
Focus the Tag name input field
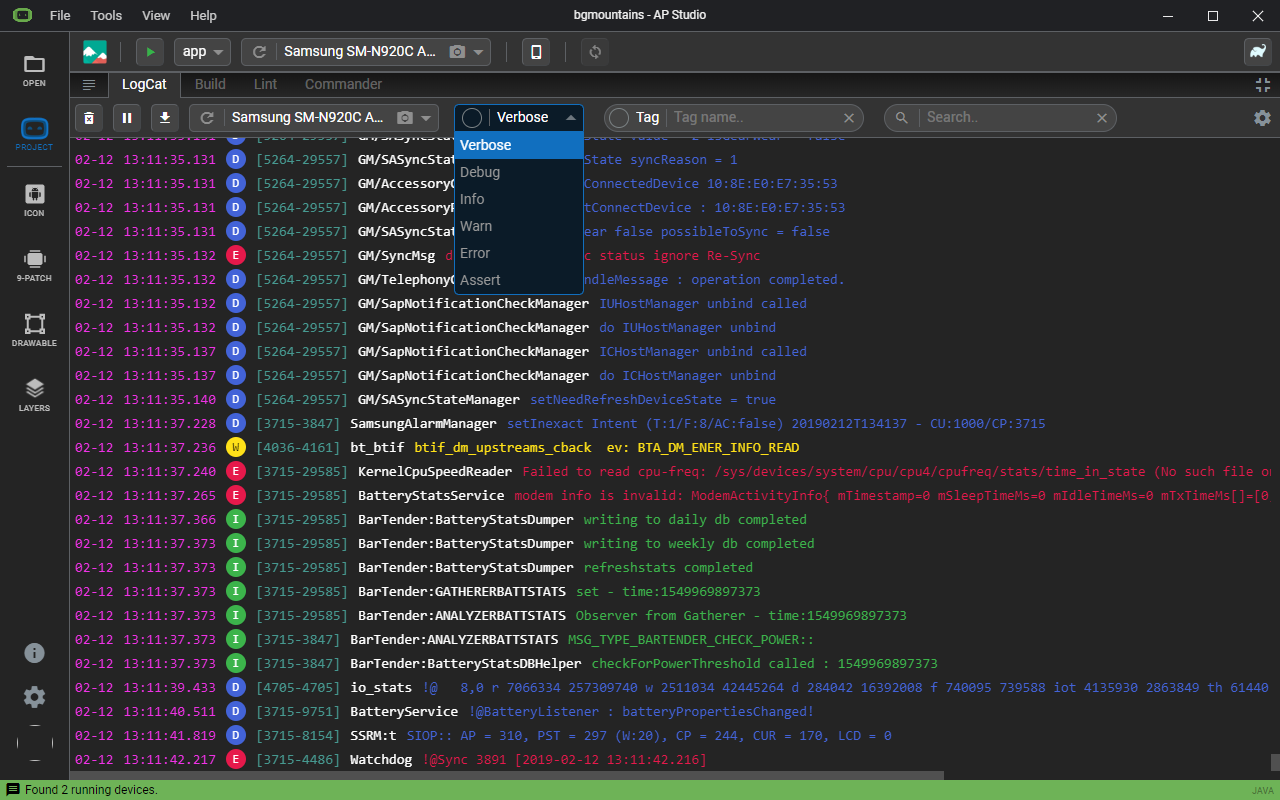click(752, 118)
